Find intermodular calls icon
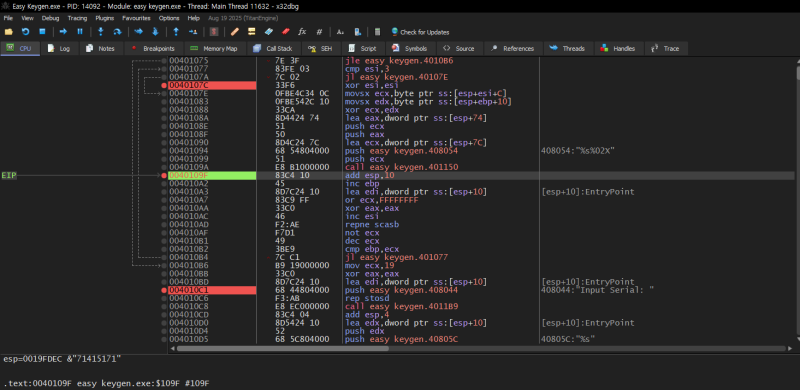 (358, 32)
